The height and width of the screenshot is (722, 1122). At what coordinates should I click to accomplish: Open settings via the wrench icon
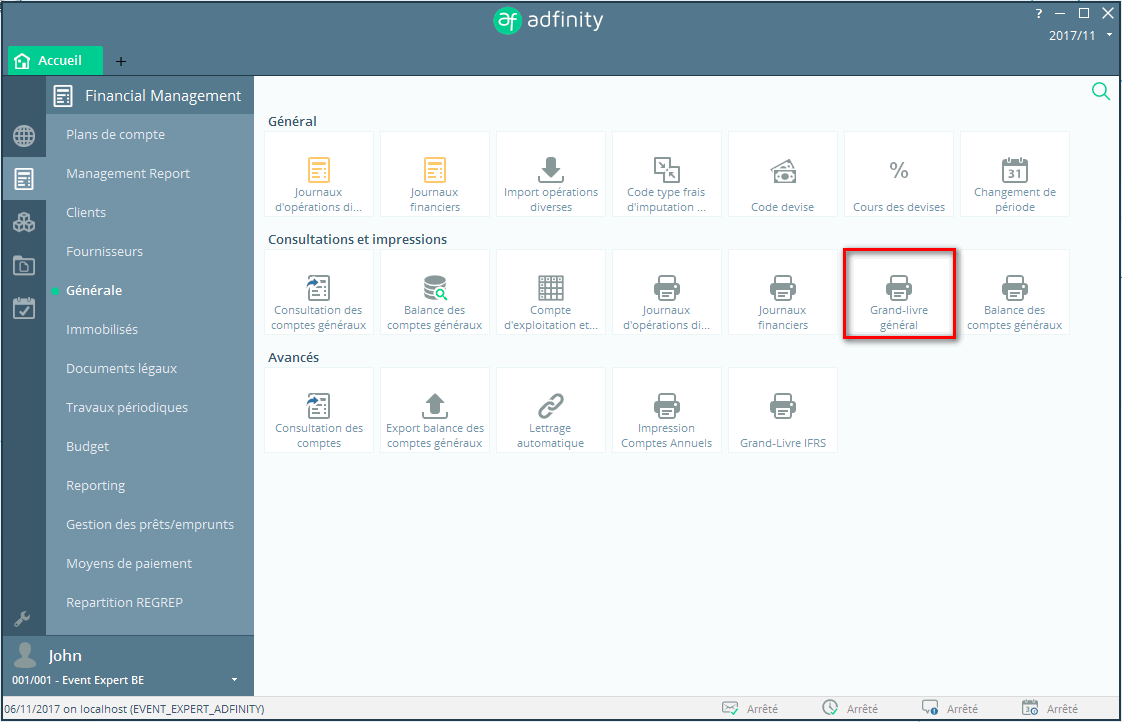(x=22, y=619)
